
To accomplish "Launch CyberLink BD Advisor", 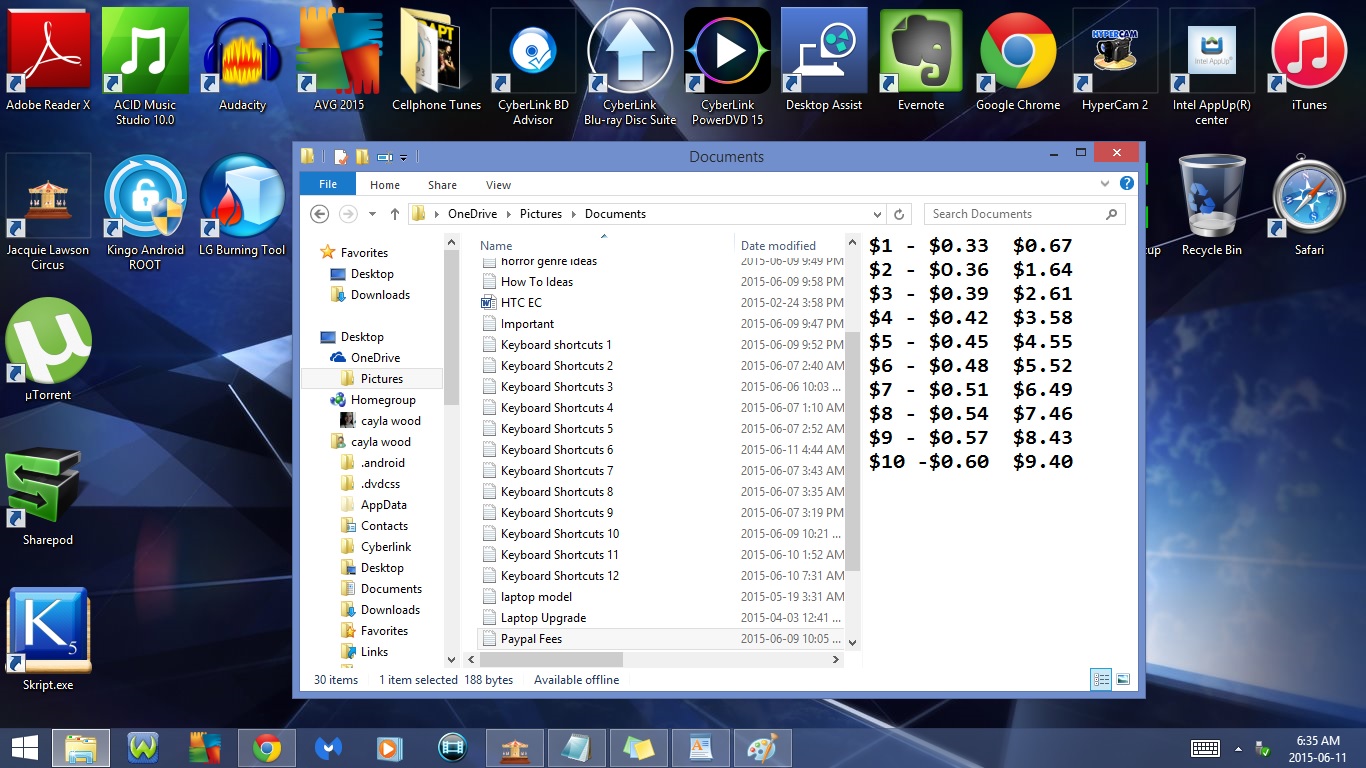I will coord(533,67).
